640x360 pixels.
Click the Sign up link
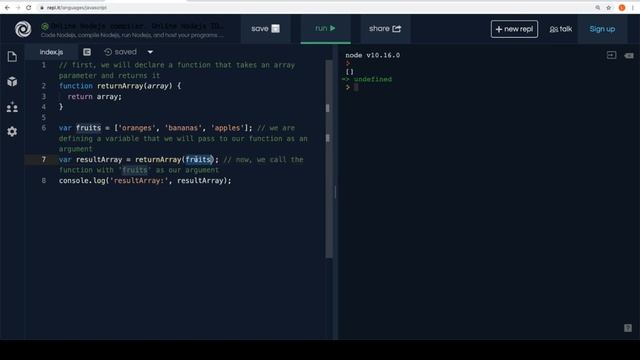pos(602,29)
